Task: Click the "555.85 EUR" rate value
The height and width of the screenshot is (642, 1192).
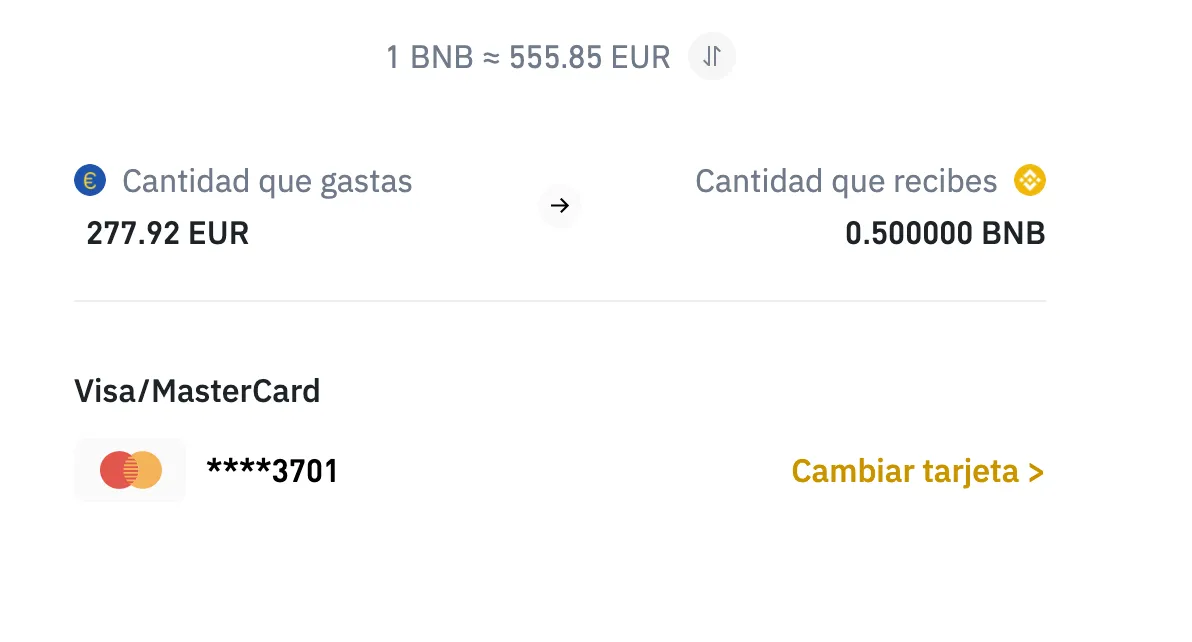Action: pyautogui.click(x=589, y=58)
